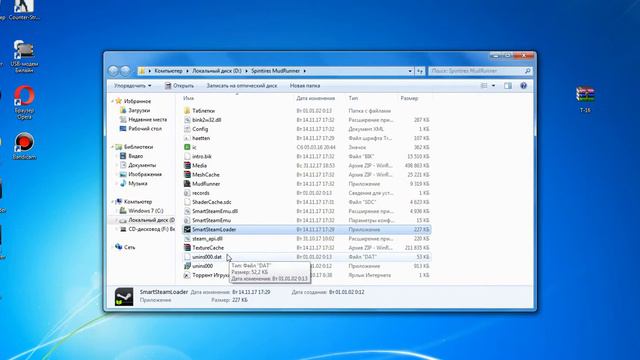Select the bink2w32.dll file
This screenshot has height=360, width=640.
pyautogui.click(x=306, y=120)
